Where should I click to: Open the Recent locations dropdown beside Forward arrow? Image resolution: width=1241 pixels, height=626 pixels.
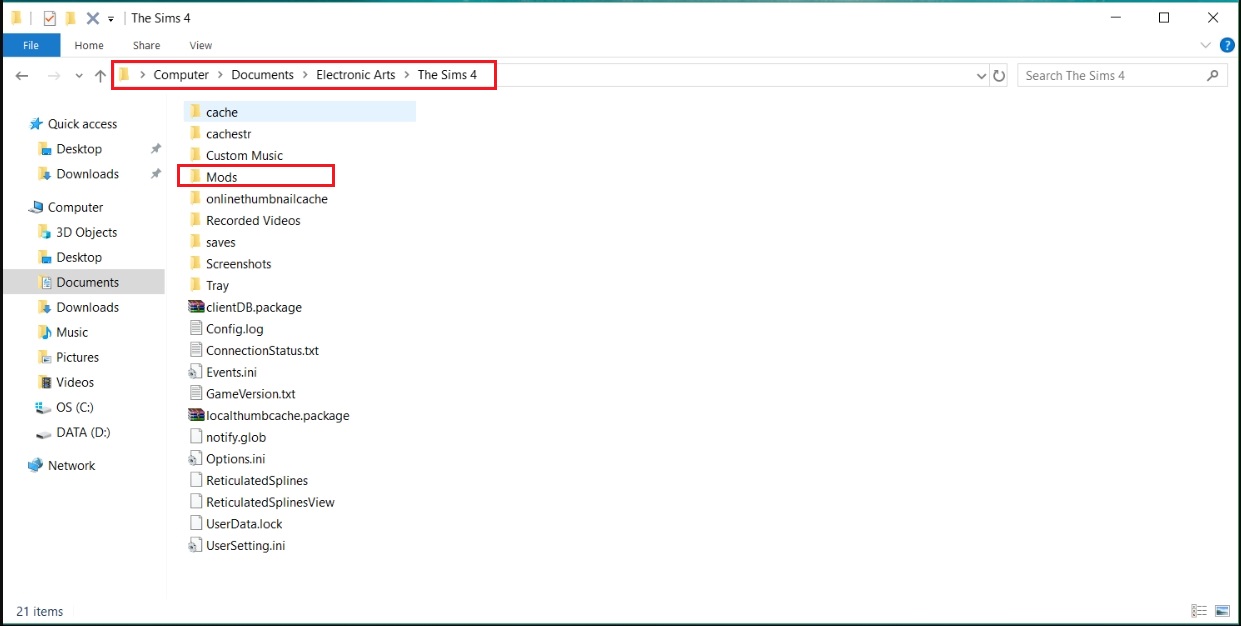tap(79, 76)
